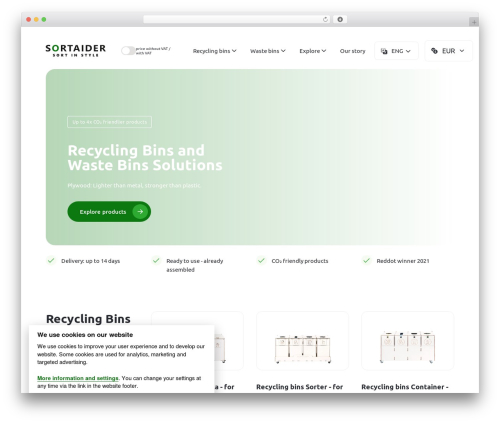Click the Recycling Bins section heading

coord(88,319)
